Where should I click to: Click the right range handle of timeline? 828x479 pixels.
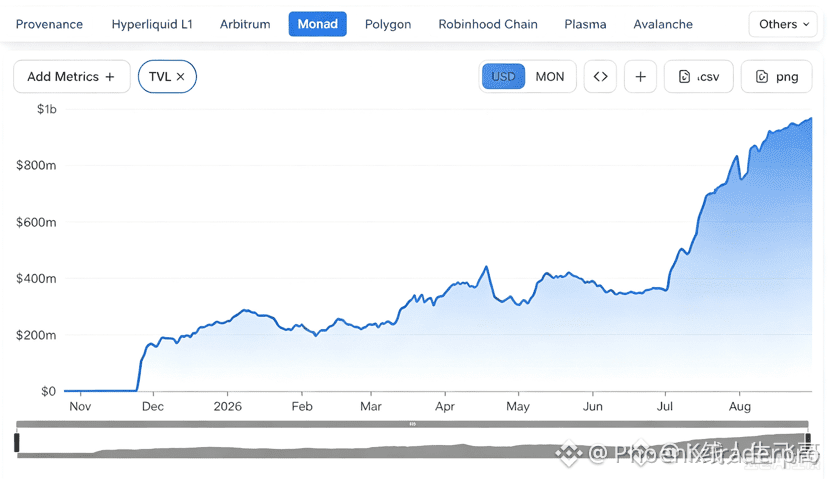[x=808, y=443]
